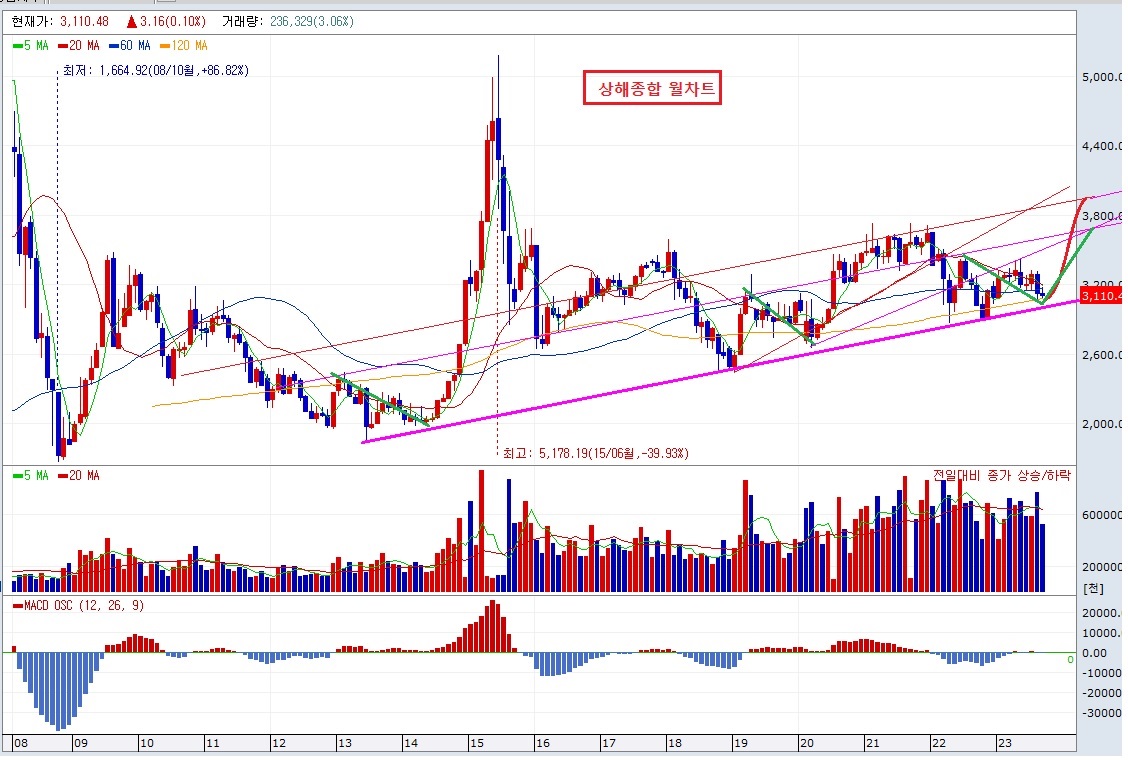Select year 15 on the time axis

(x=476, y=744)
